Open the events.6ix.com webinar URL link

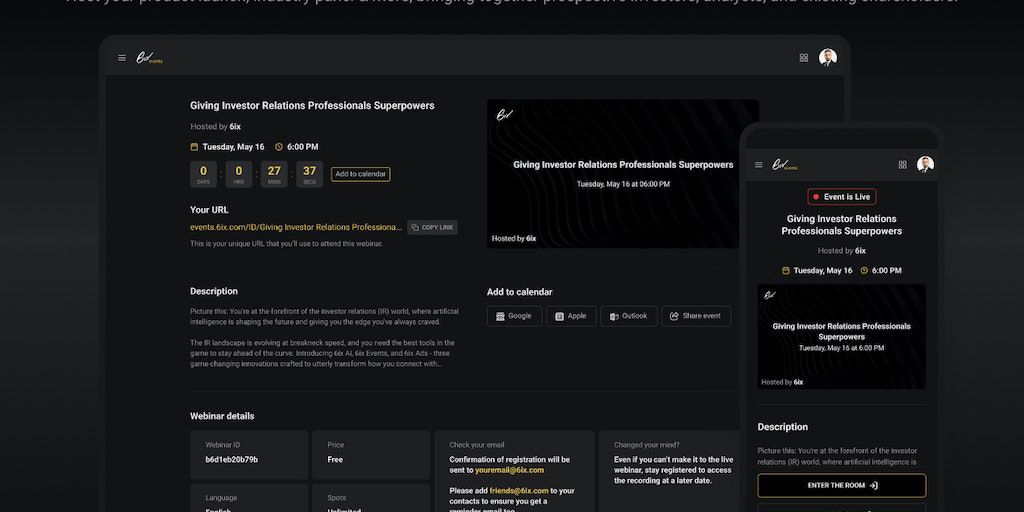[x=295, y=227]
